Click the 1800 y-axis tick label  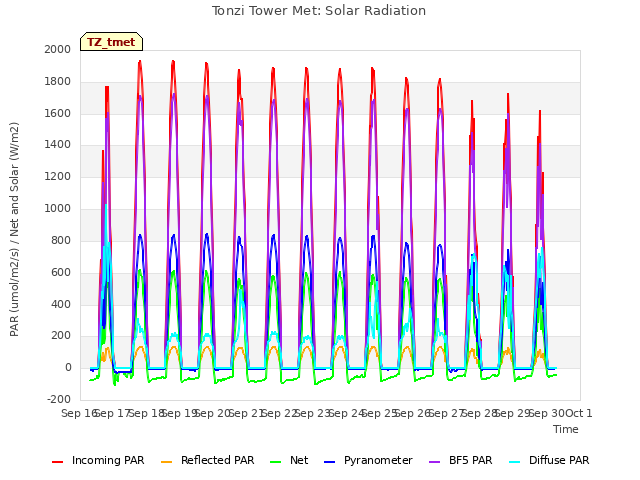coord(58,82)
